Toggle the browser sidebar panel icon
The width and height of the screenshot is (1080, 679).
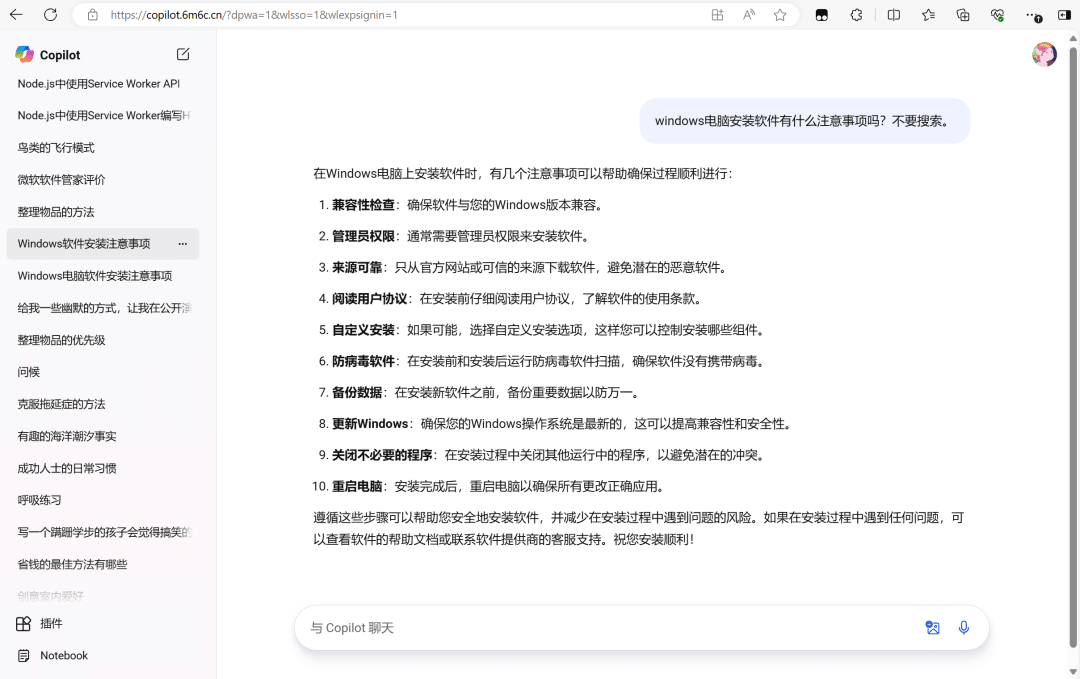pyautogui.click(x=1064, y=15)
